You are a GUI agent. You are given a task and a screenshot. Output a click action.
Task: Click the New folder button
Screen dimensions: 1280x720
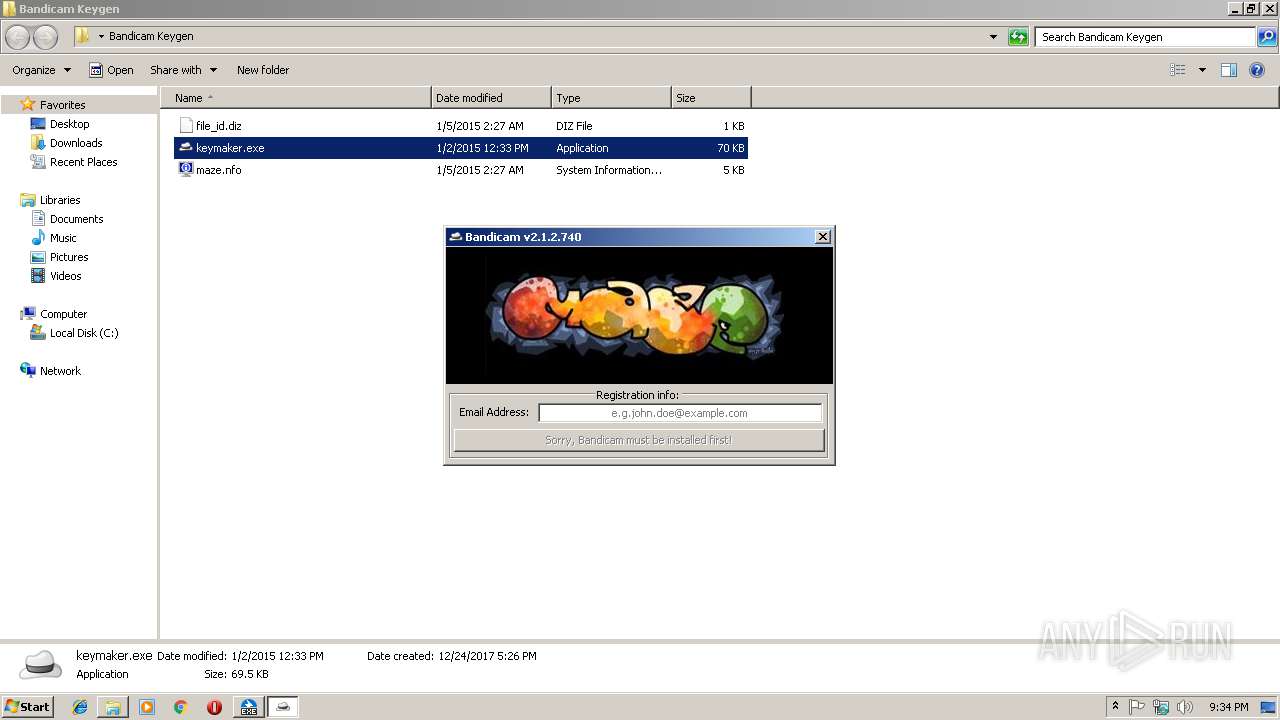263,70
